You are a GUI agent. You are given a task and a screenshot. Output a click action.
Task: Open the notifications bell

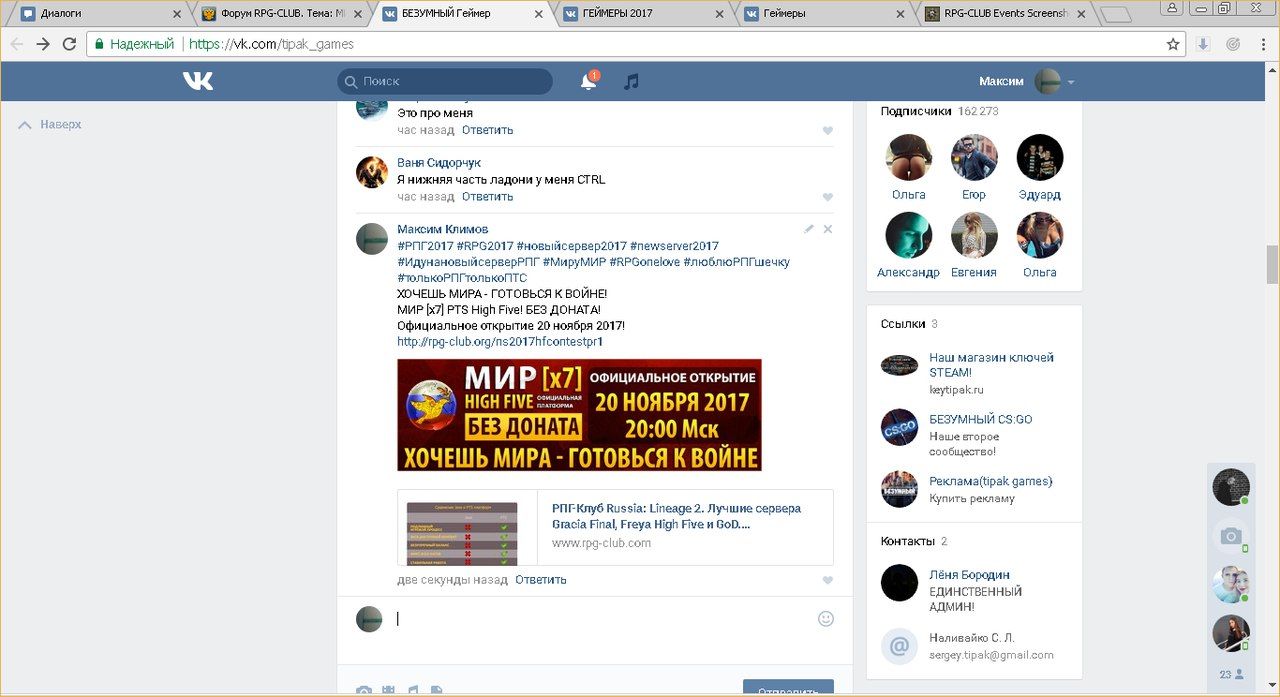click(588, 82)
